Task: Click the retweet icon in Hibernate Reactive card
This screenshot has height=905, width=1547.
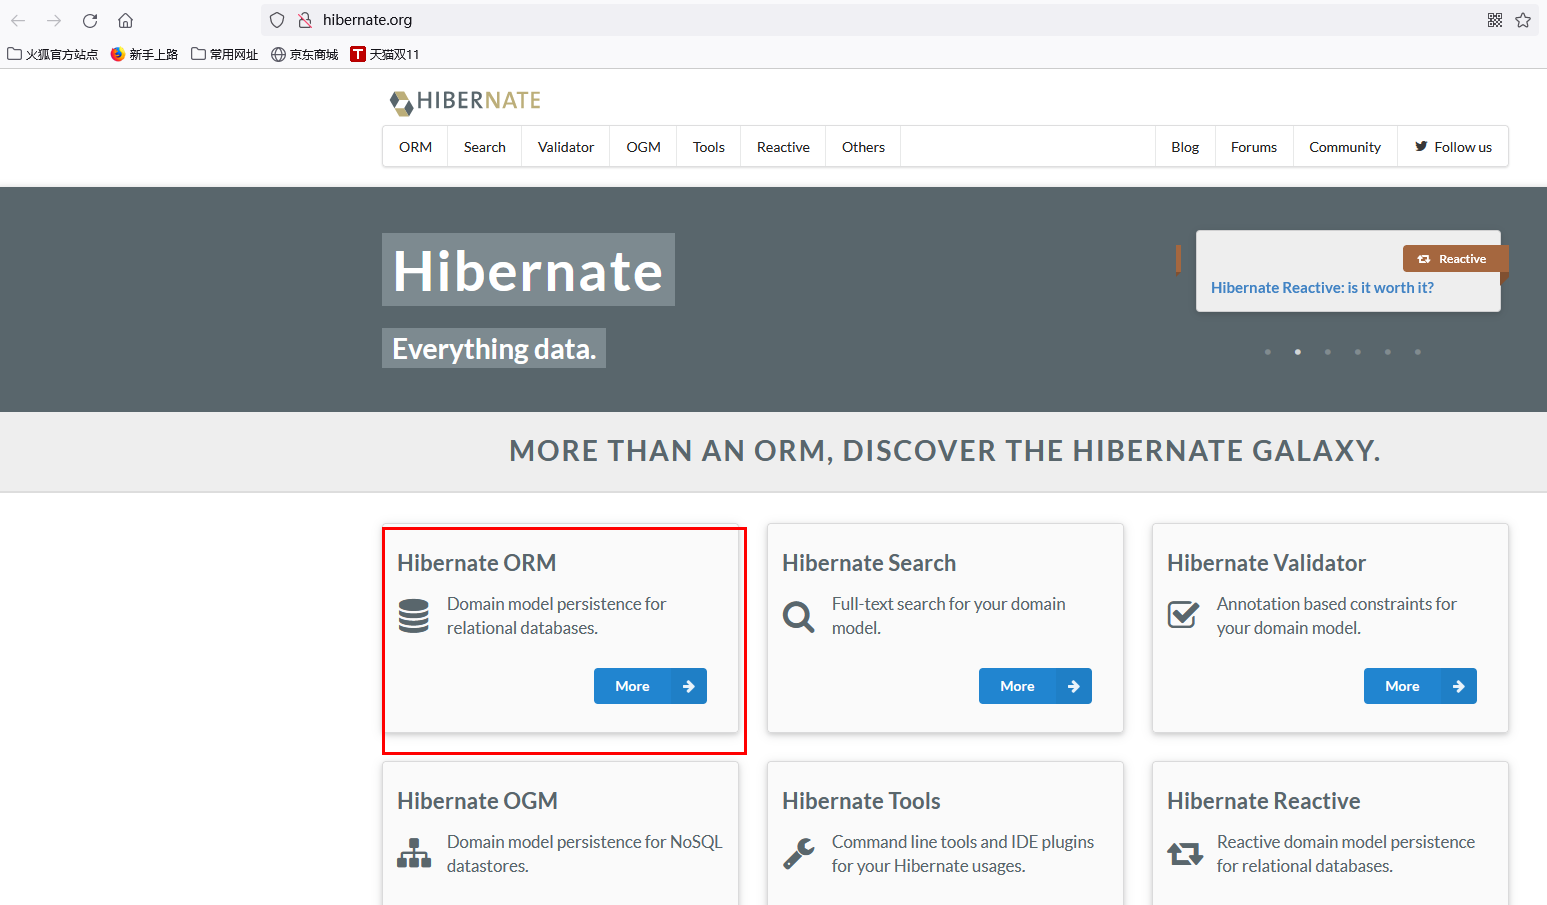Action: pyautogui.click(x=1185, y=854)
